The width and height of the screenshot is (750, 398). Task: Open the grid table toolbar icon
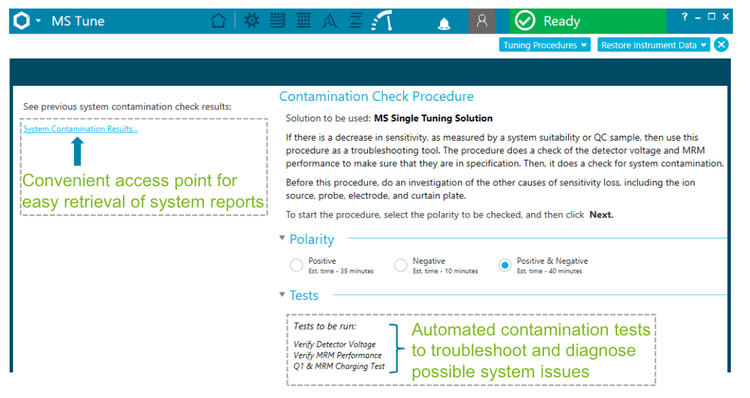tap(304, 21)
